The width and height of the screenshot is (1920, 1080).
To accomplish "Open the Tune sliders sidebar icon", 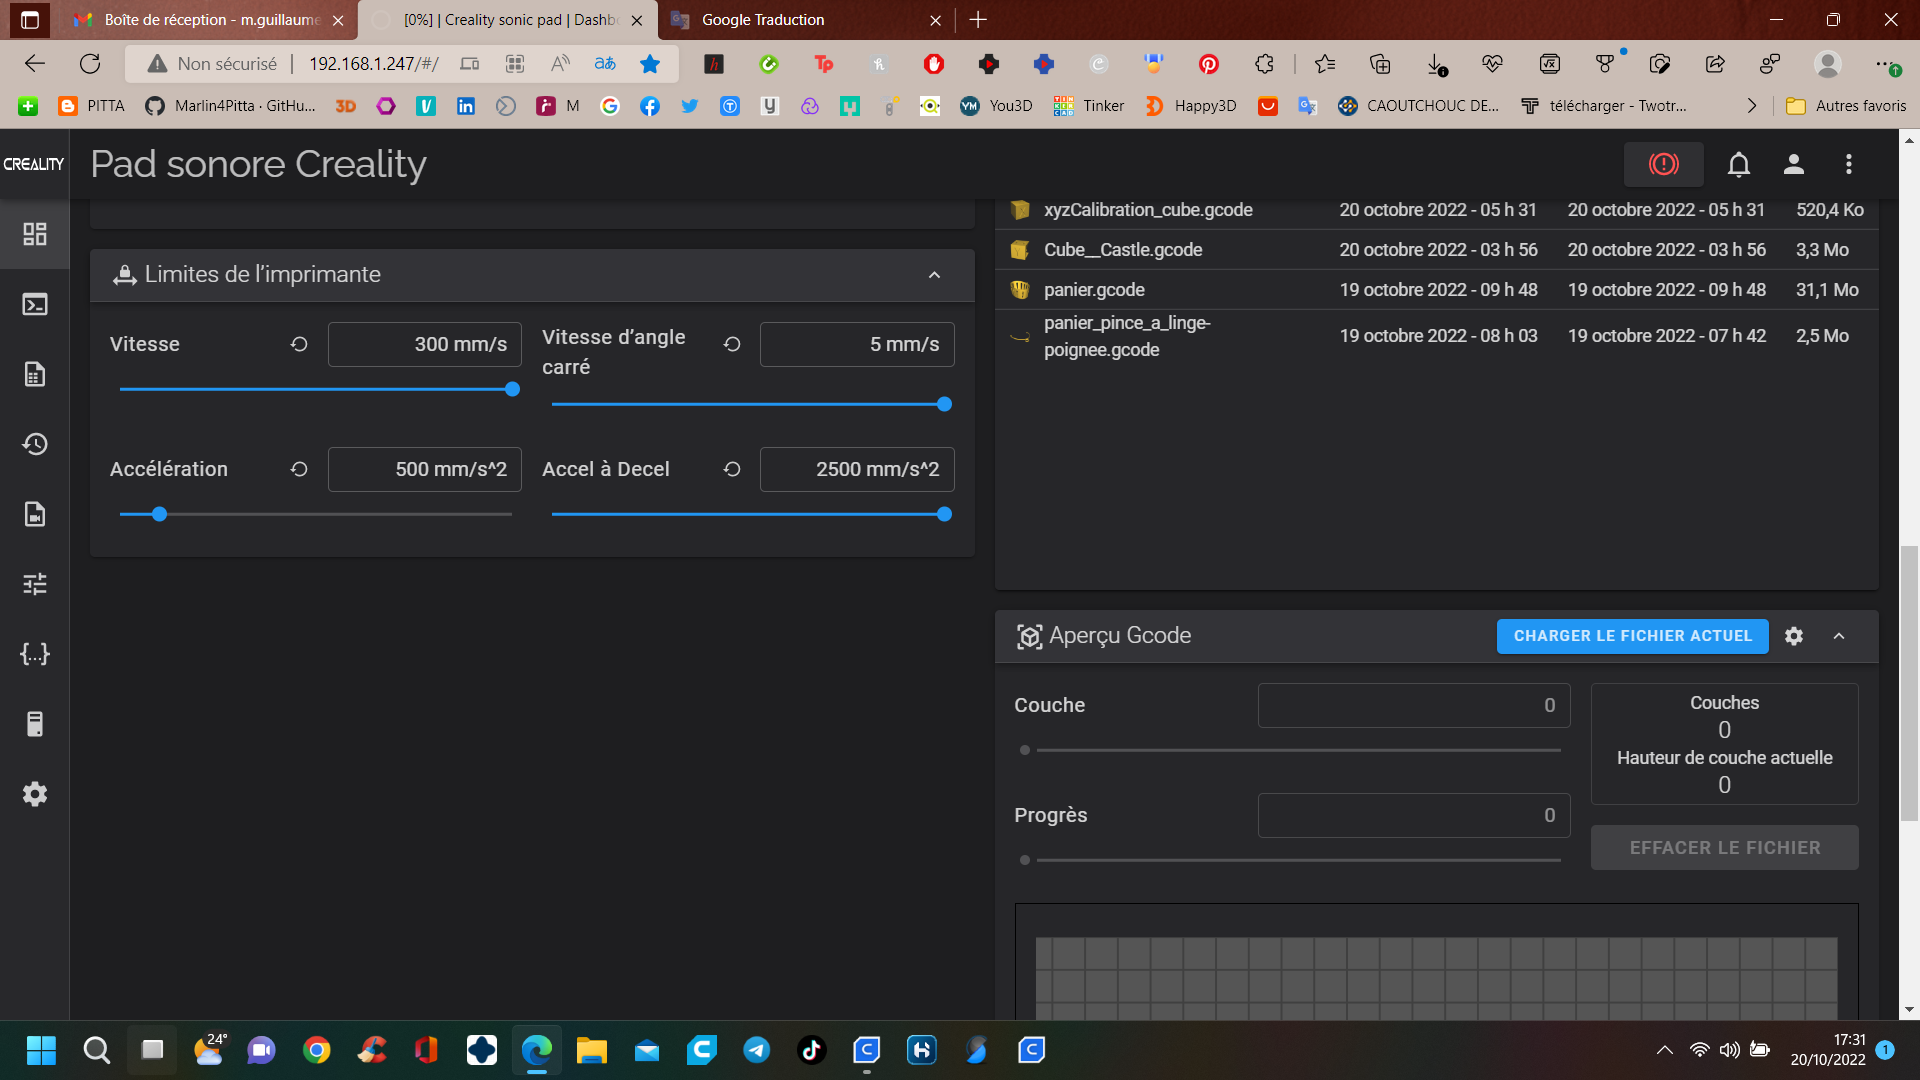I will coord(35,584).
